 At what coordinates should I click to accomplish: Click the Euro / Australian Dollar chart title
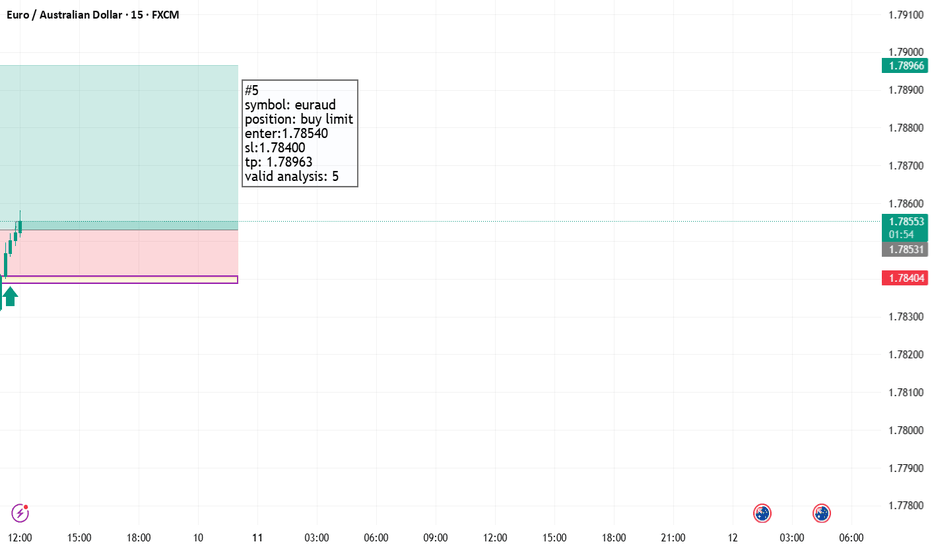pyautogui.click(x=93, y=15)
